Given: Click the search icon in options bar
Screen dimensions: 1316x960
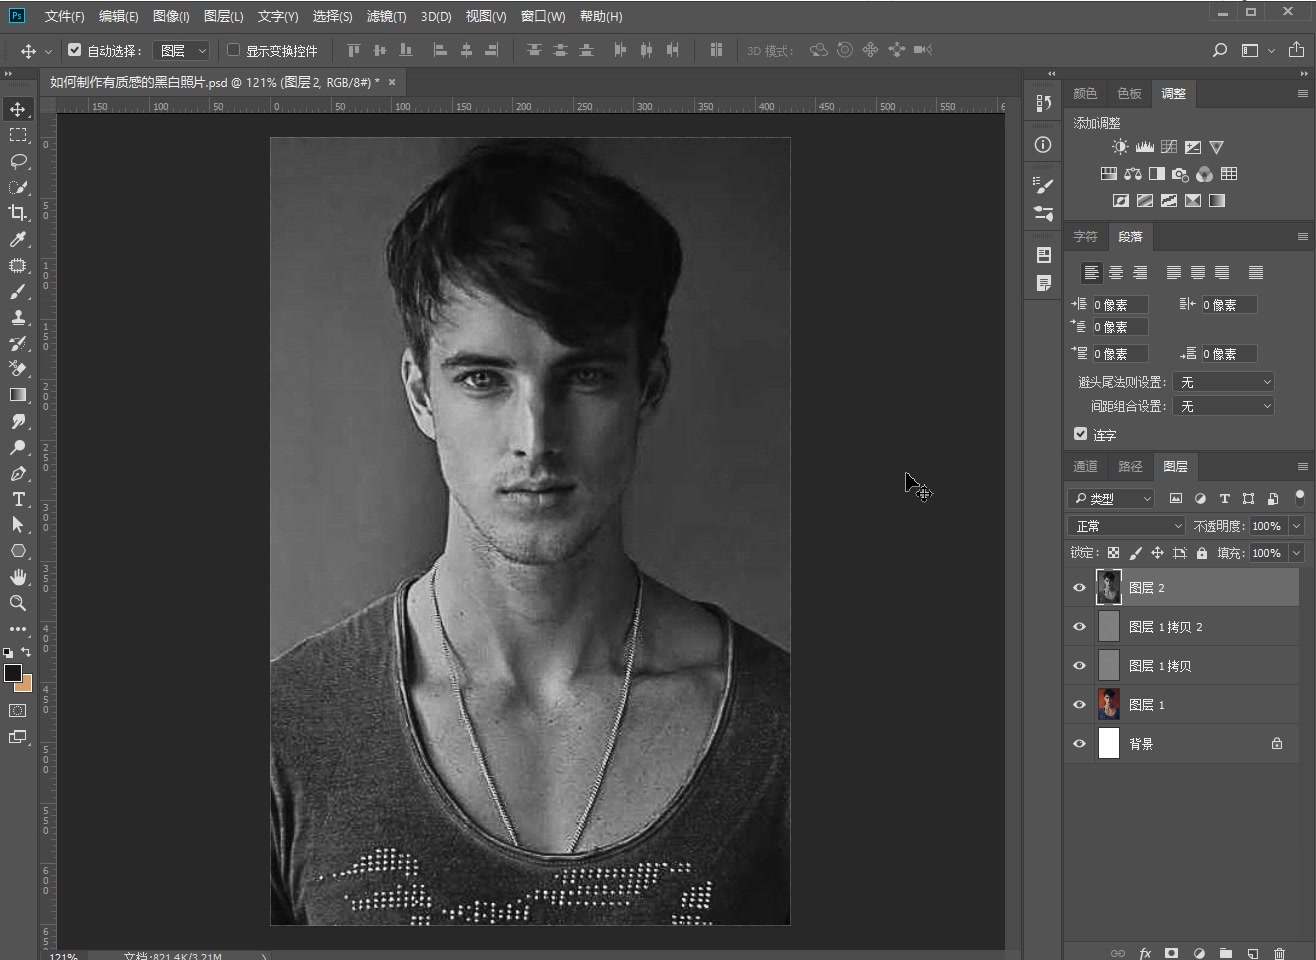Looking at the screenshot, I should point(1220,50).
